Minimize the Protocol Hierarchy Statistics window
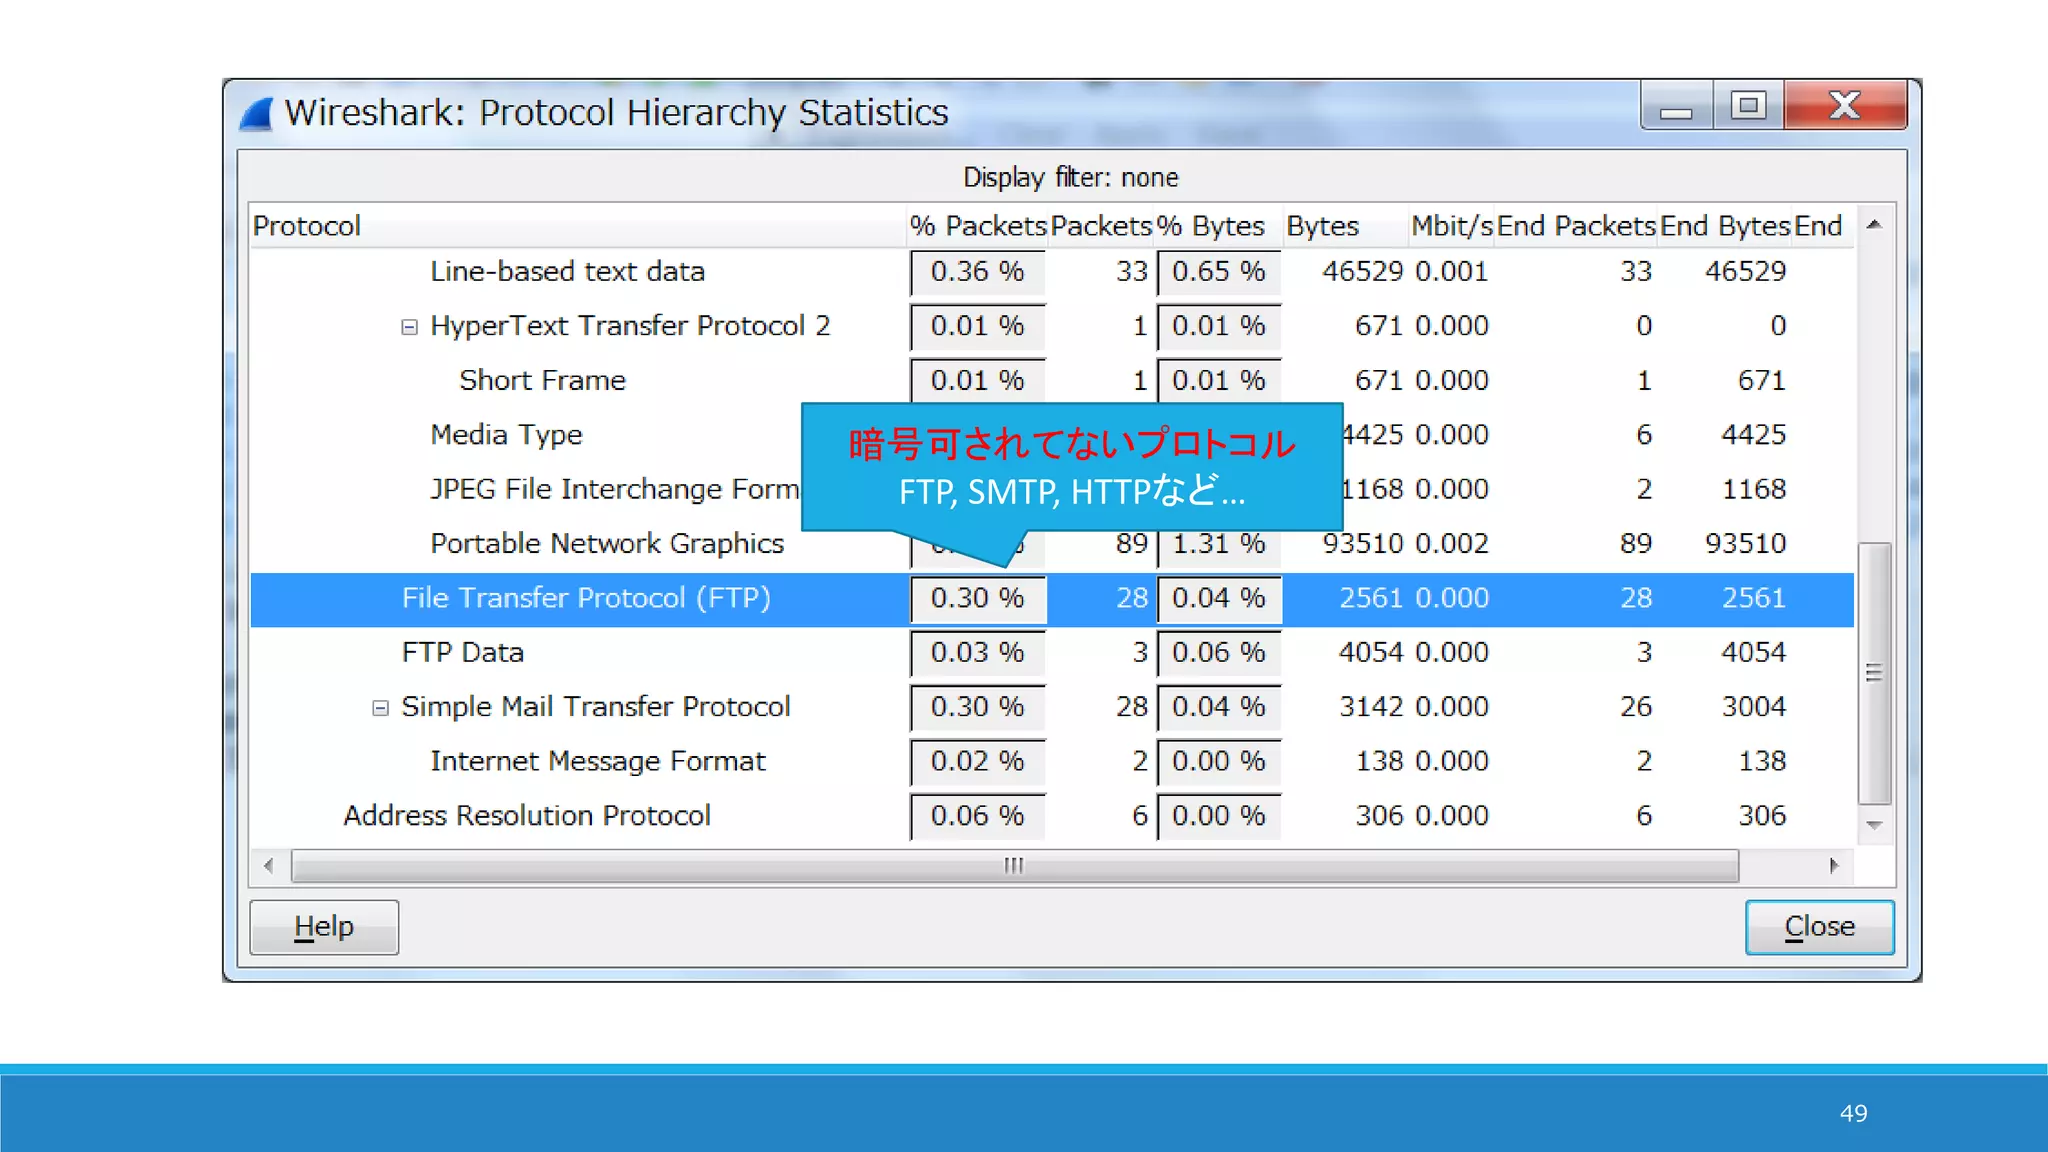The image size is (2048, 1152). 1677,107
